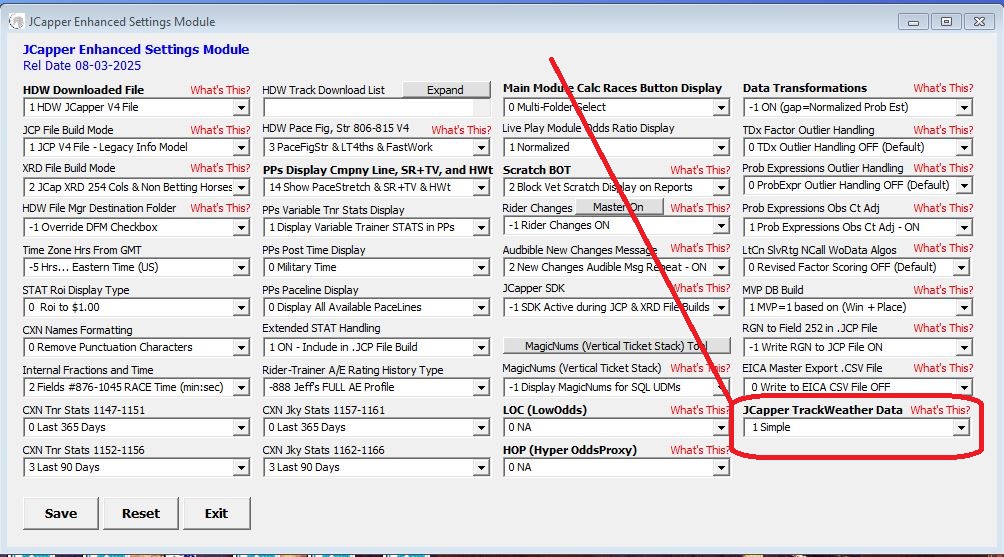Image resolution: width=1004 pixels, height=557 pixels.
Task: Click What's This? for JCapper TrackWeather Data
Action: [941, 410]
